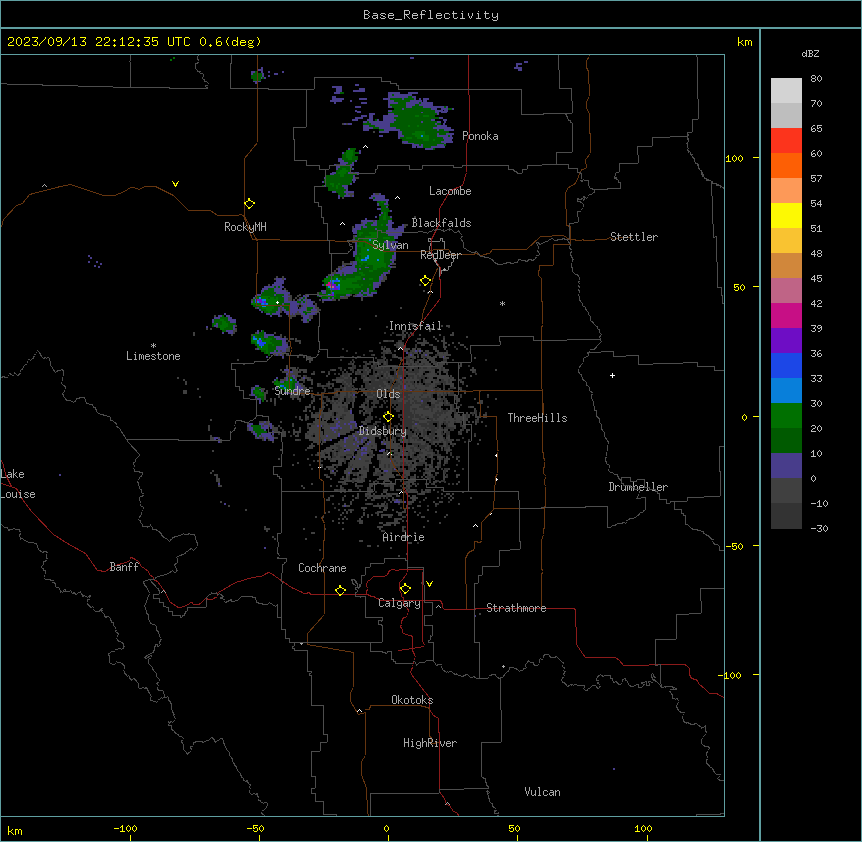Screen dimensions: 862x842
Task: Select the Ponoka city label
Action: (480, 136)
